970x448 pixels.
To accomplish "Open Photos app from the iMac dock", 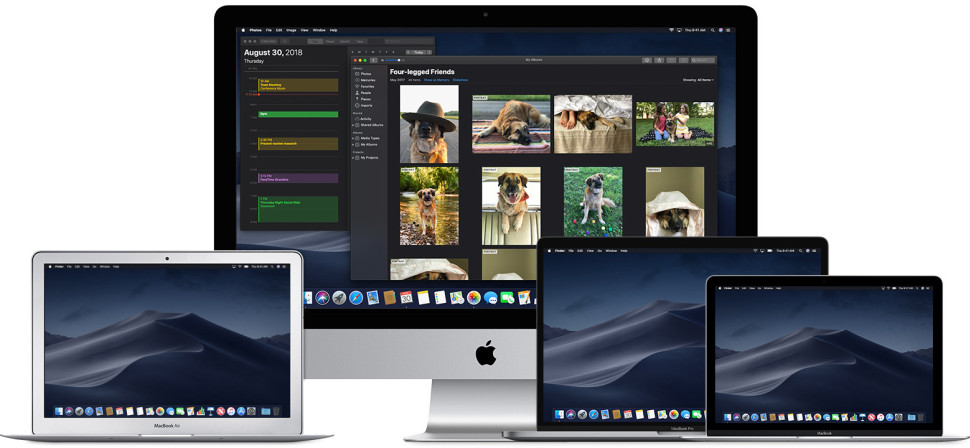I will coord(474,298).
